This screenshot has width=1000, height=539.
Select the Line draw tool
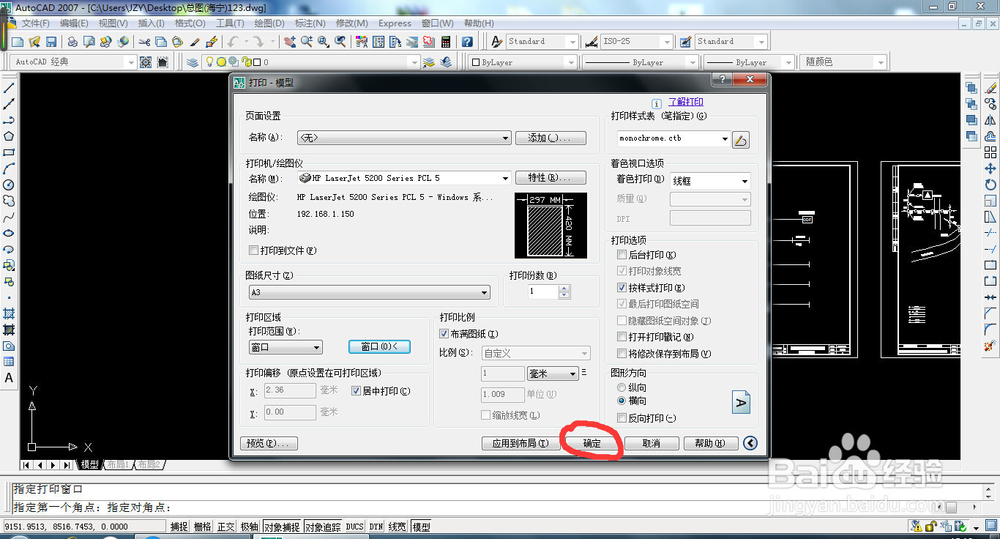[x=9, y=88]
